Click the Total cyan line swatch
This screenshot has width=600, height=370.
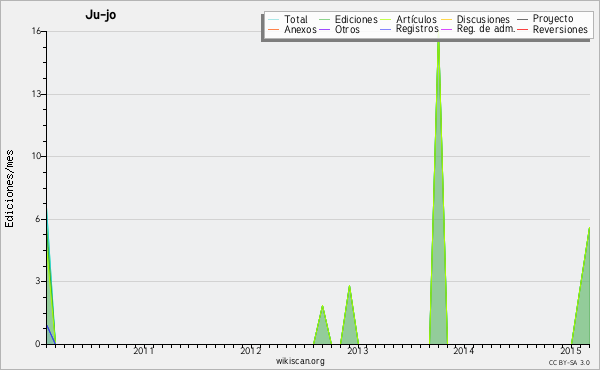click(274, 20)
